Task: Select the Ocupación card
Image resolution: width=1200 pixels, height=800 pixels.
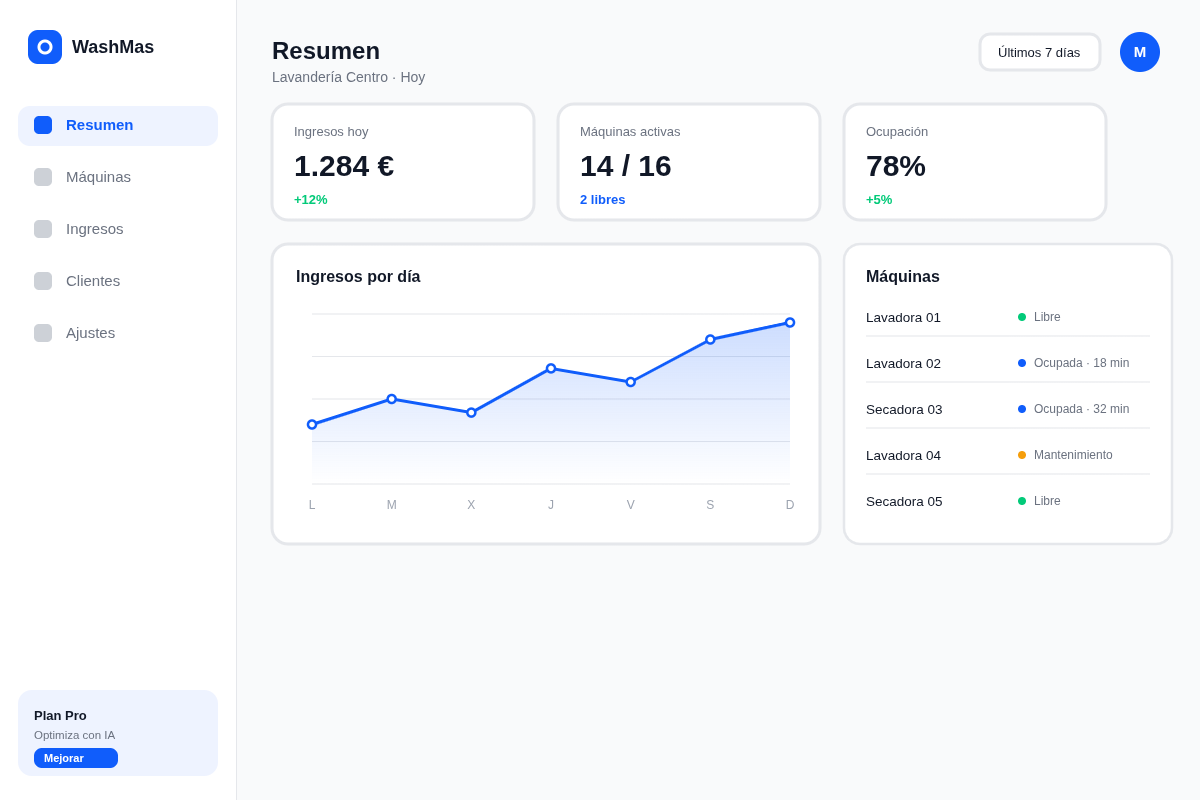Action: click(x=975, y=162)
